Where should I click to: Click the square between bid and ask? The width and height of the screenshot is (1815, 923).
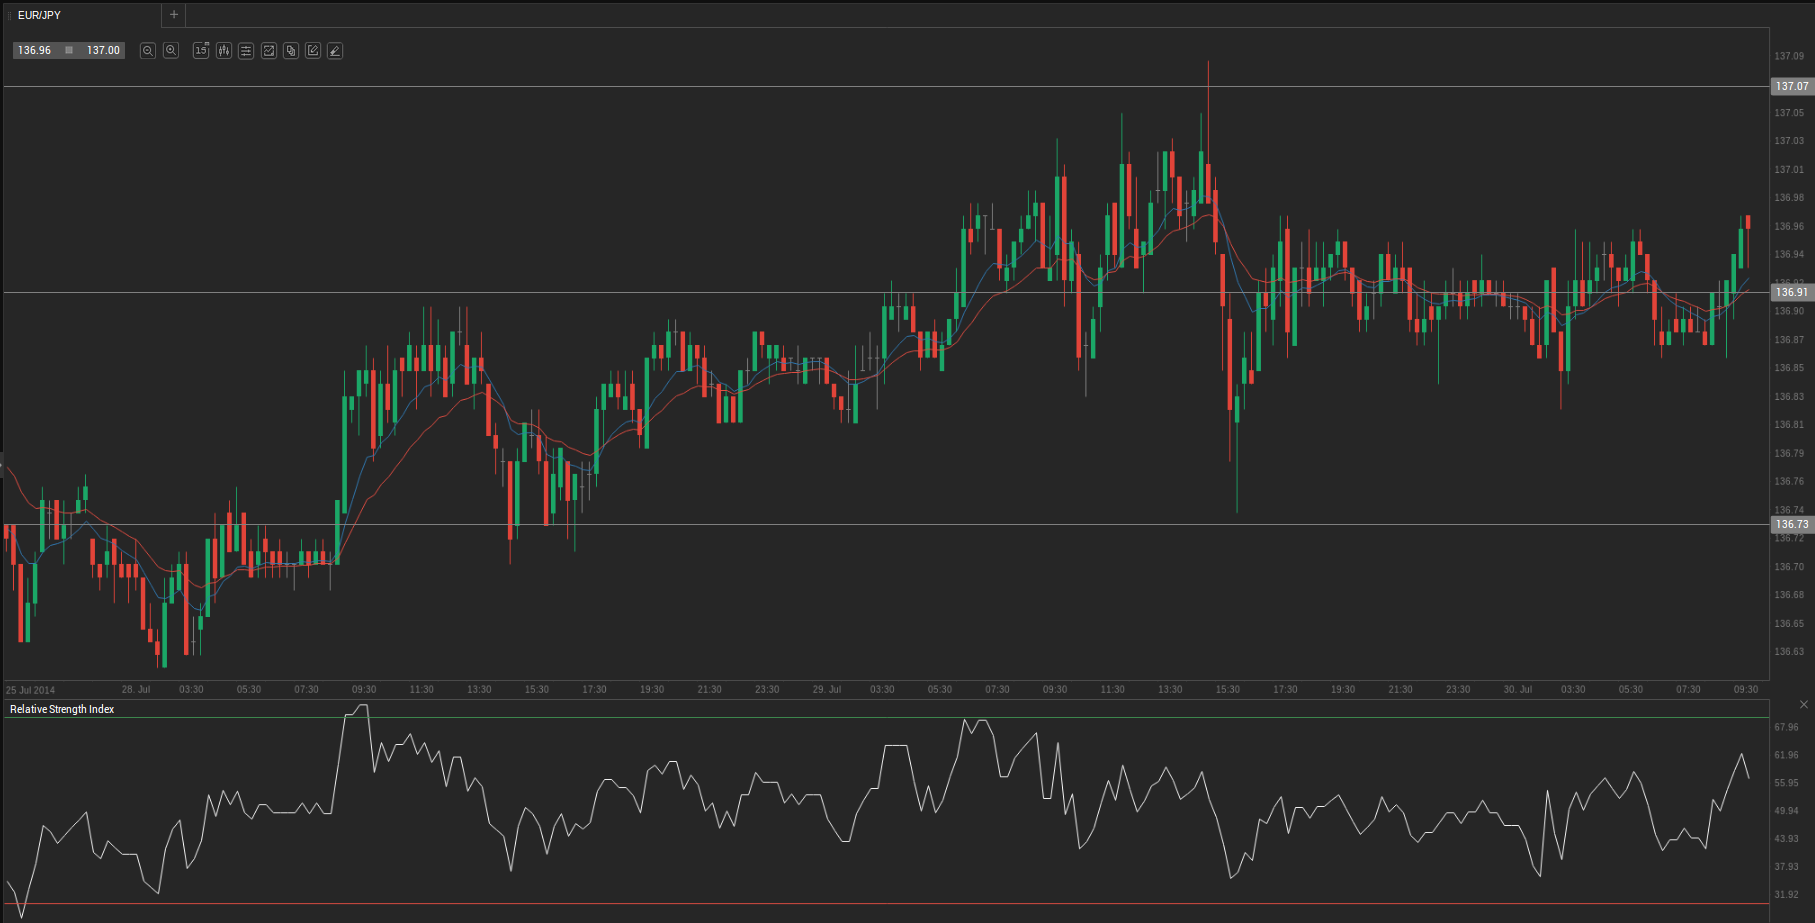69,51
